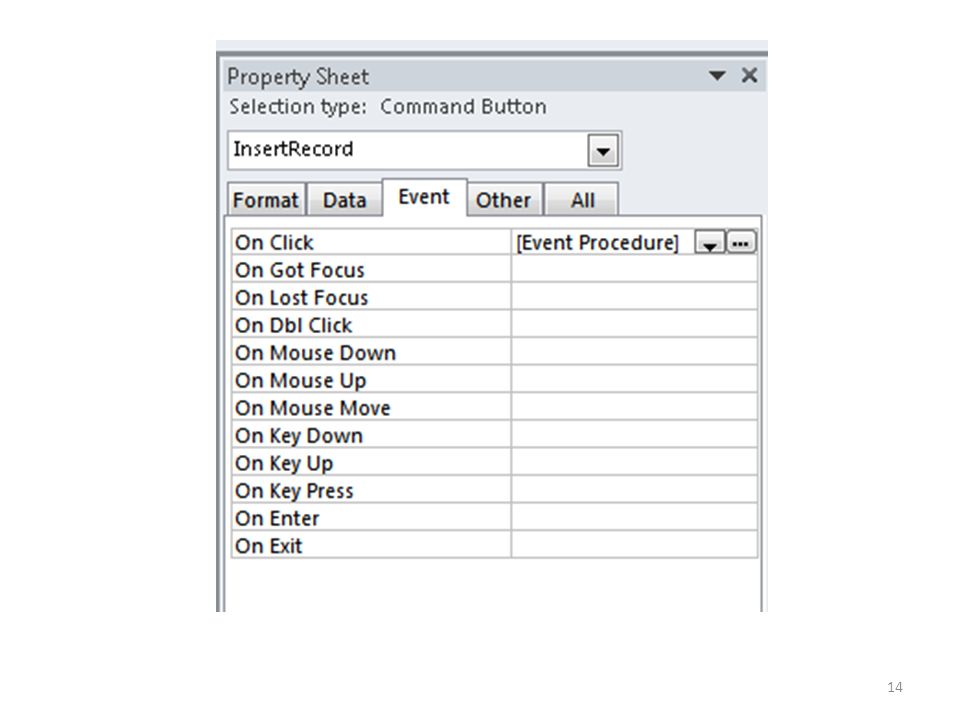This screenshot has width=960, height=720.
Task: Close the Property Sheet pane
Action: pyautogui.click(x=749, y=75)
